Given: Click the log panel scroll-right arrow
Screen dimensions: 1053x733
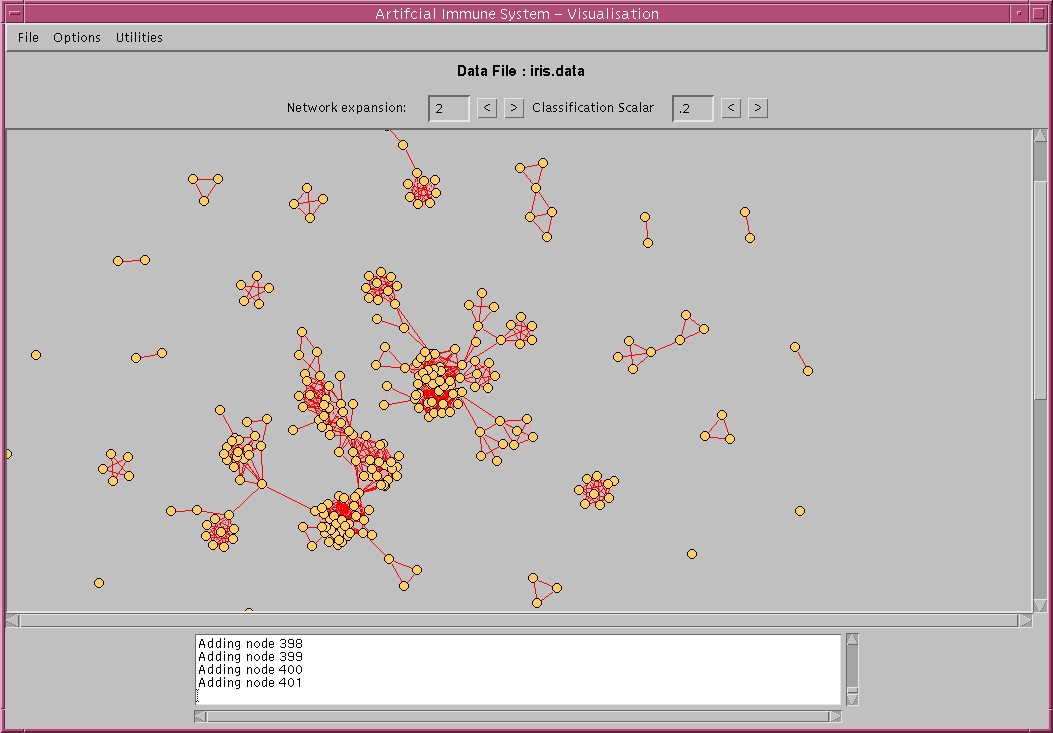Looking at the screenshot, I should pyautogui.click(x=835, y=717).
